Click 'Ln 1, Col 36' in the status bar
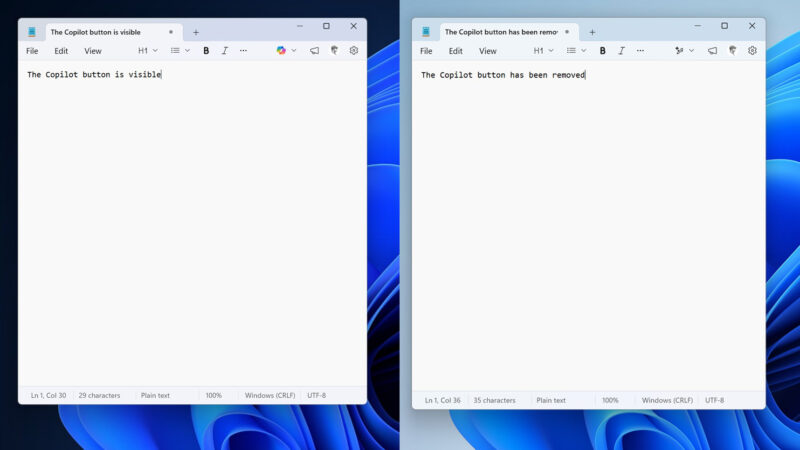The image size is (800, 450). (443, 401)
